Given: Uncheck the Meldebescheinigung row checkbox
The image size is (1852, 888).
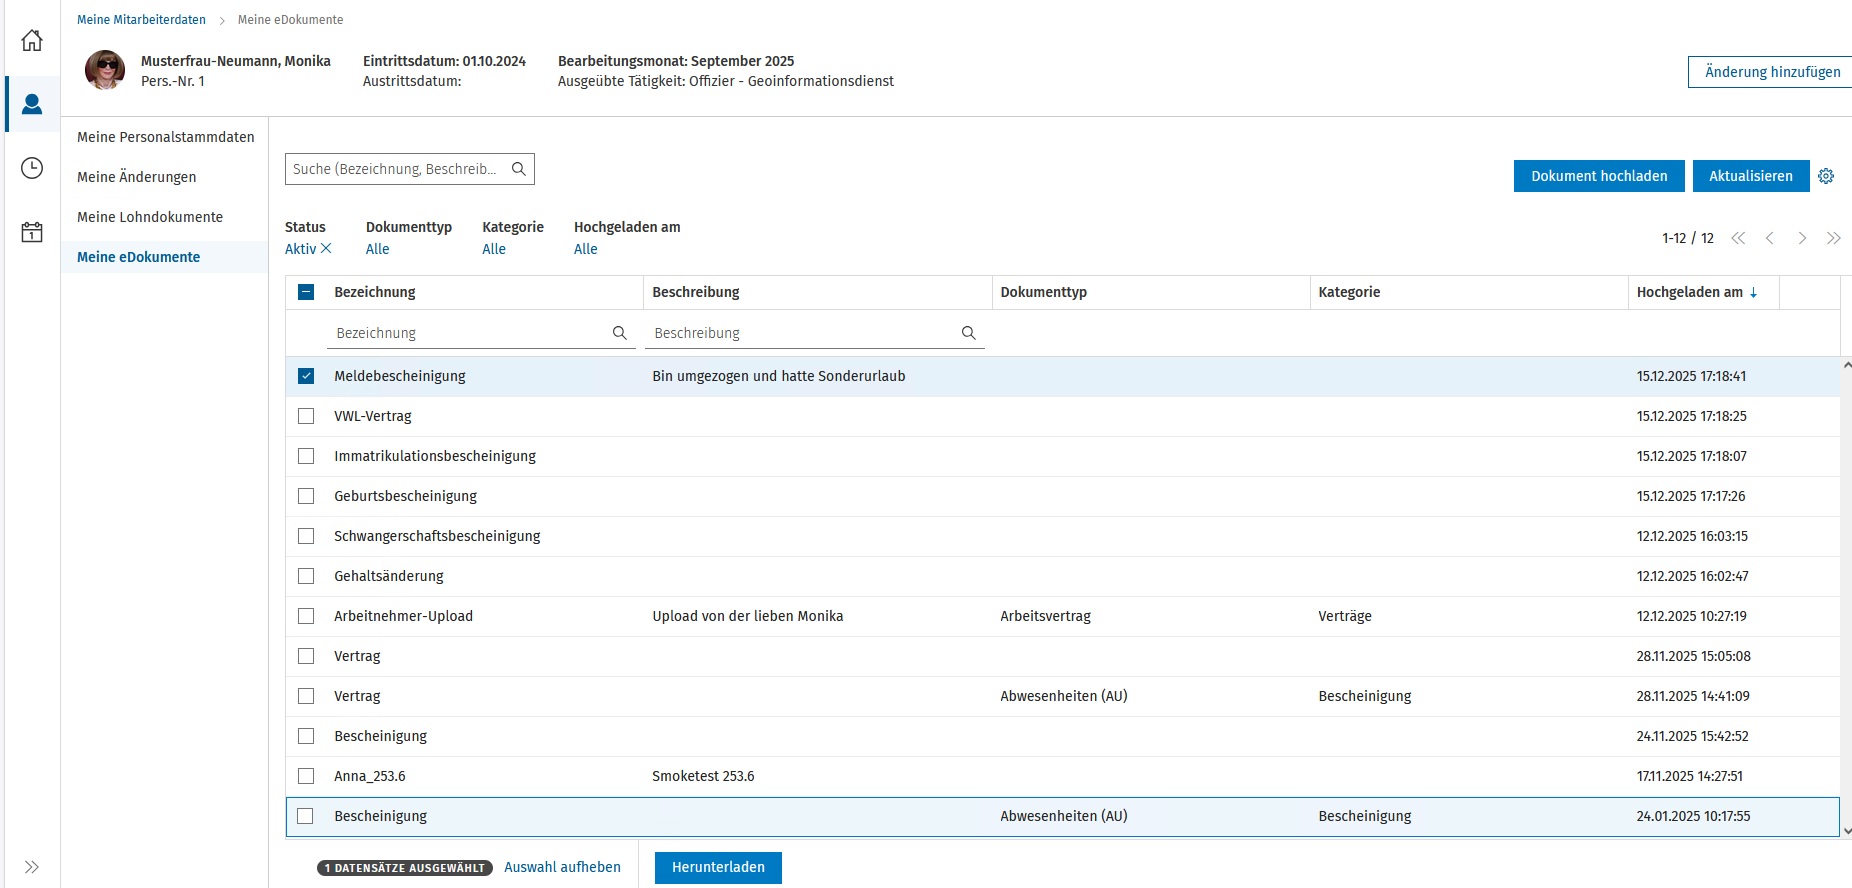Looking at the screenshot, I should pos(306,376).
